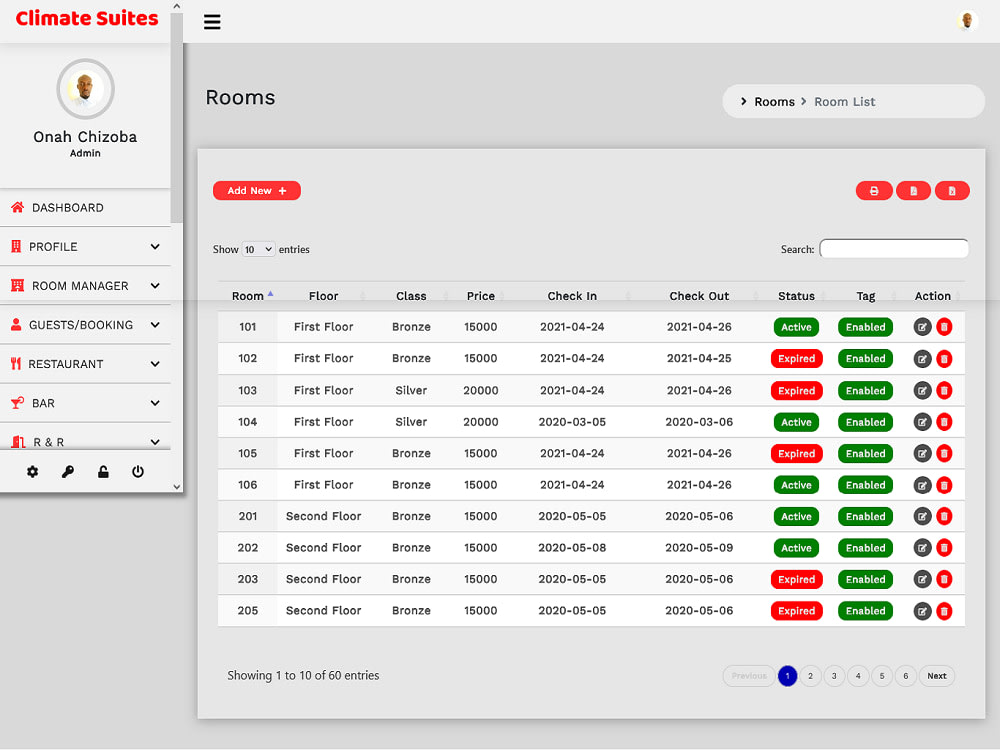The height and width of the screenshot is (750, 1000).
Task: Click the power logout icon
Action: tap(138, 471)
